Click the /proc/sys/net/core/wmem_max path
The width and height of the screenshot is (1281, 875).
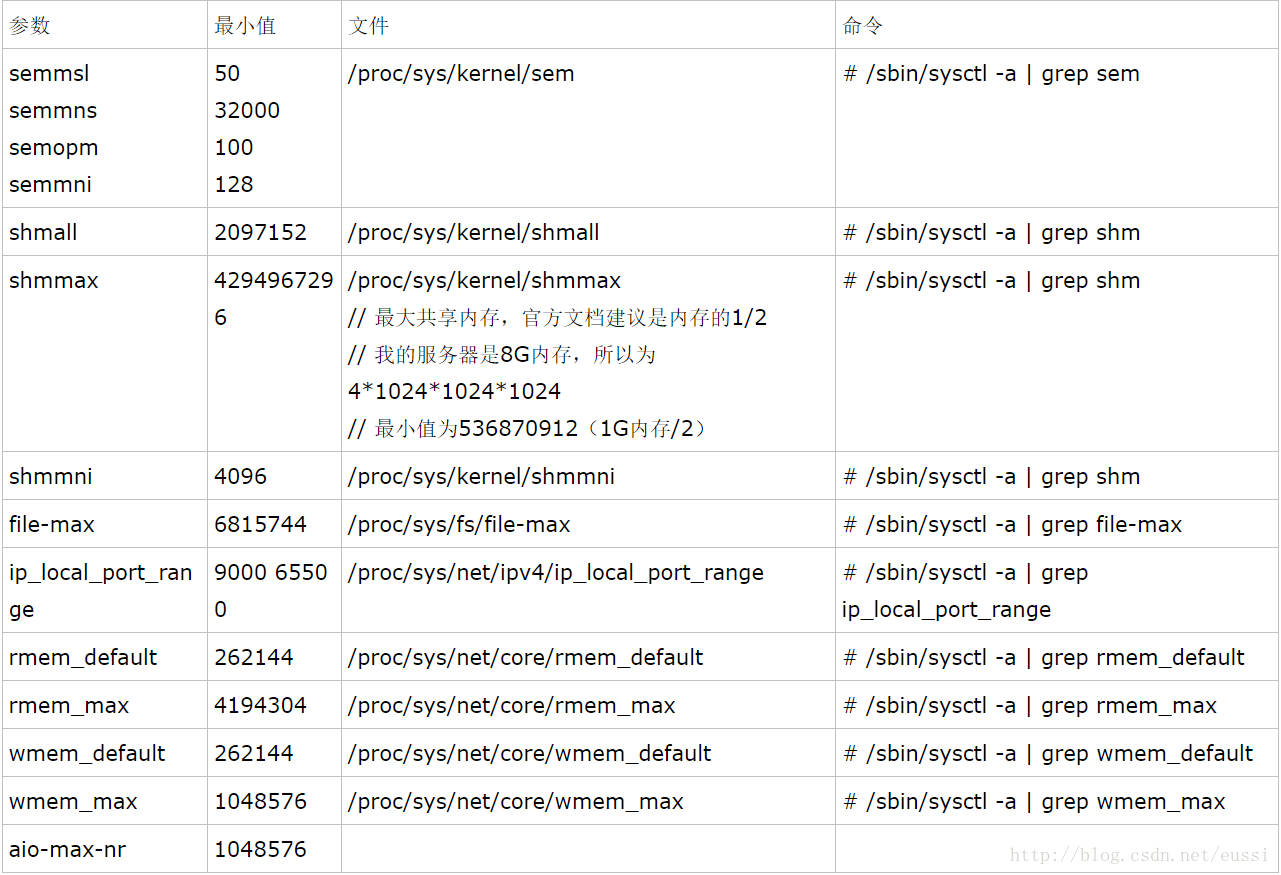point(516,801)
